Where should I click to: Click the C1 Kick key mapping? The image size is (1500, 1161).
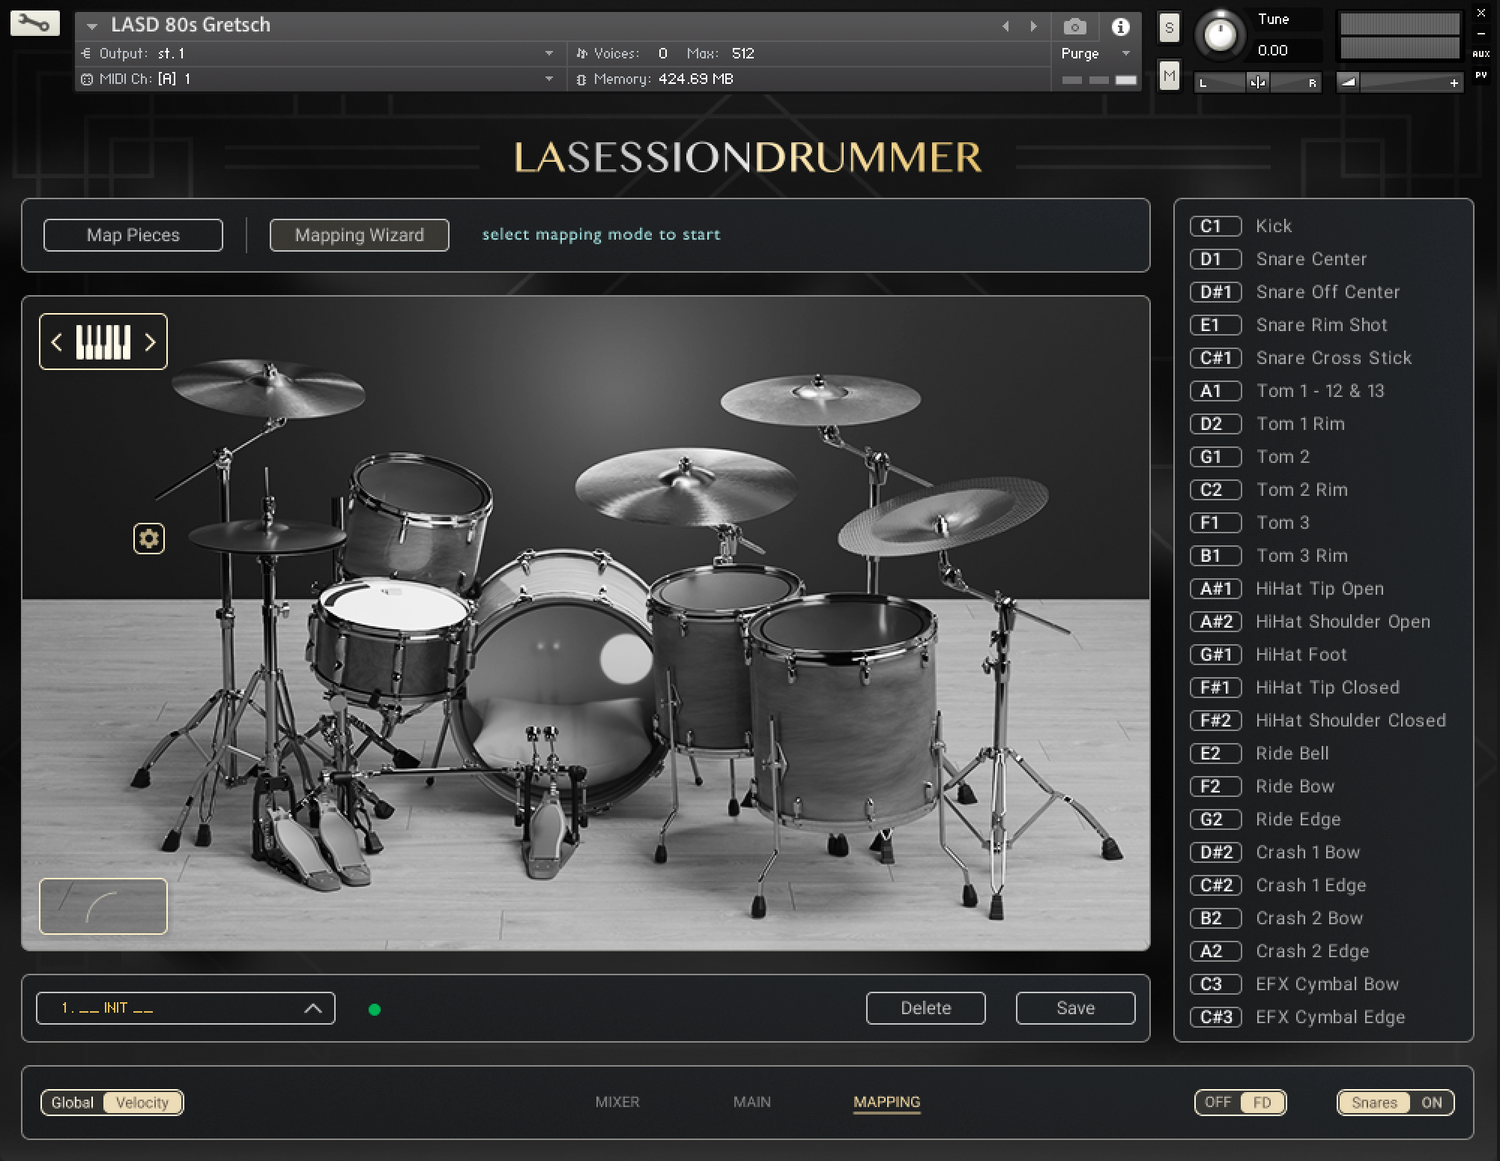point(1215,226)
